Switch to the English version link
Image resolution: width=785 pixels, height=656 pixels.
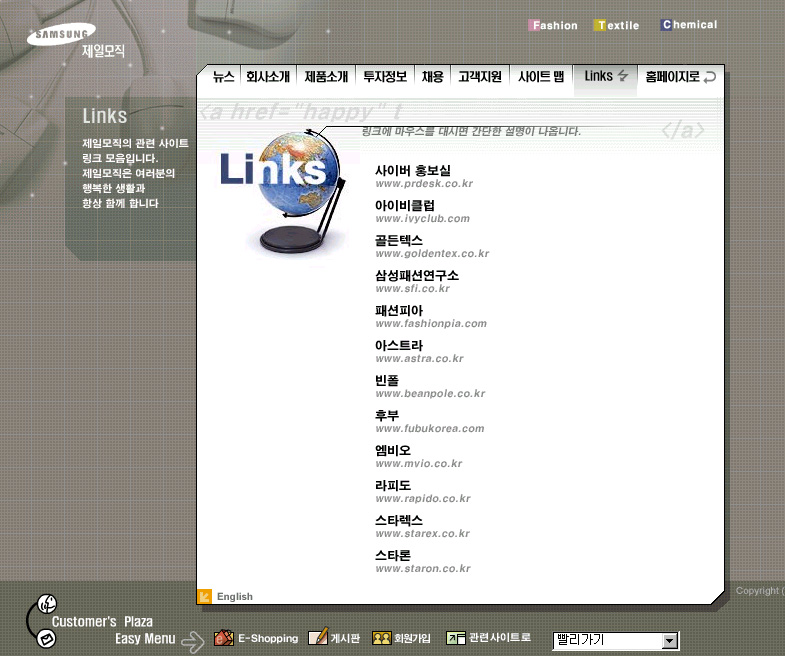[x=235, y=596]
